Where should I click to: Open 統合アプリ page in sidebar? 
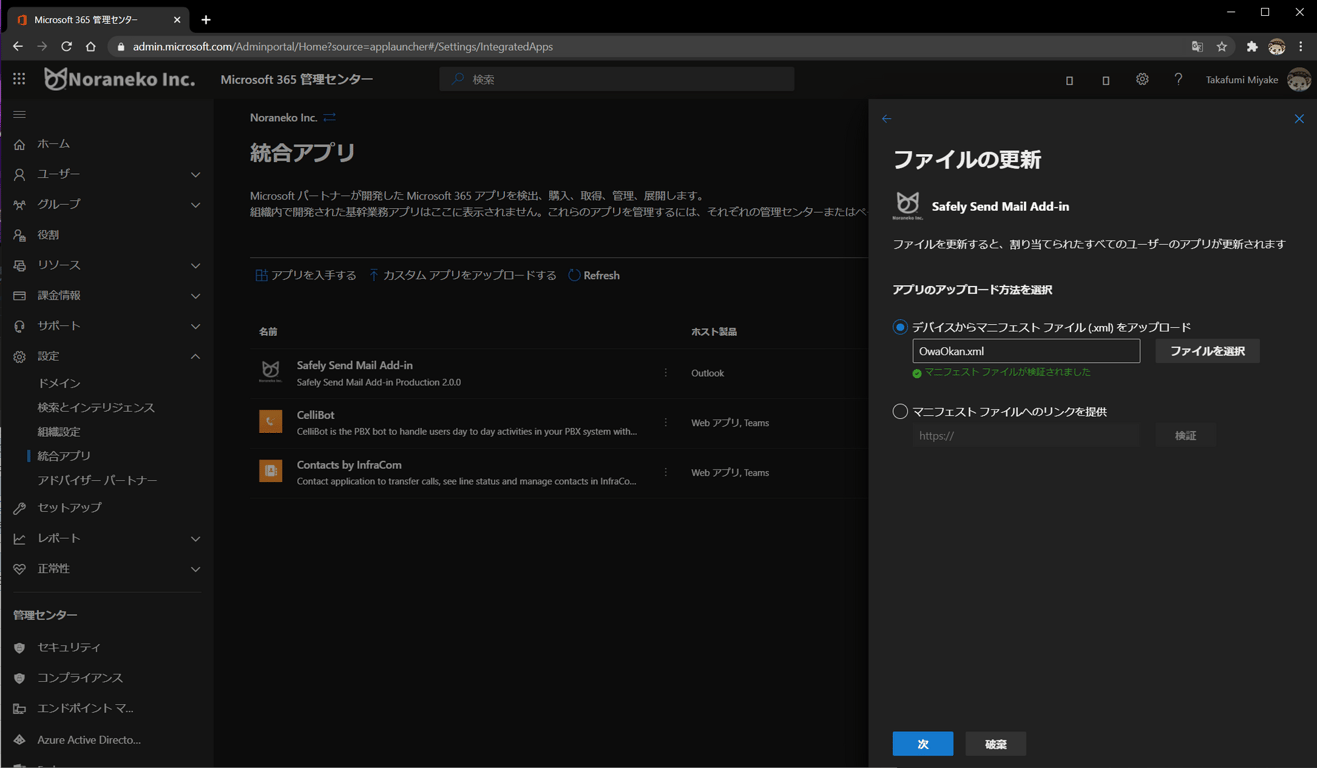[x=64, y=456]
